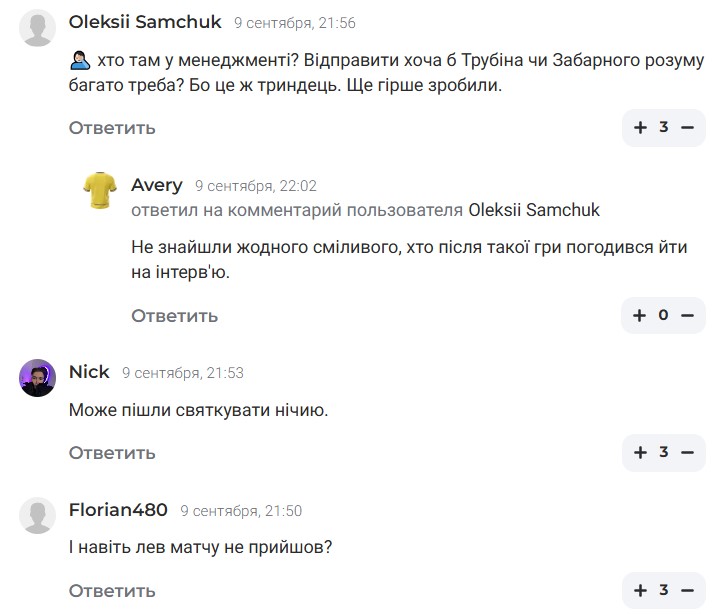This screenshot has width=722, height=614.
Task: Downvote Avery's reply with minus icon
Action: coord(687,316)
